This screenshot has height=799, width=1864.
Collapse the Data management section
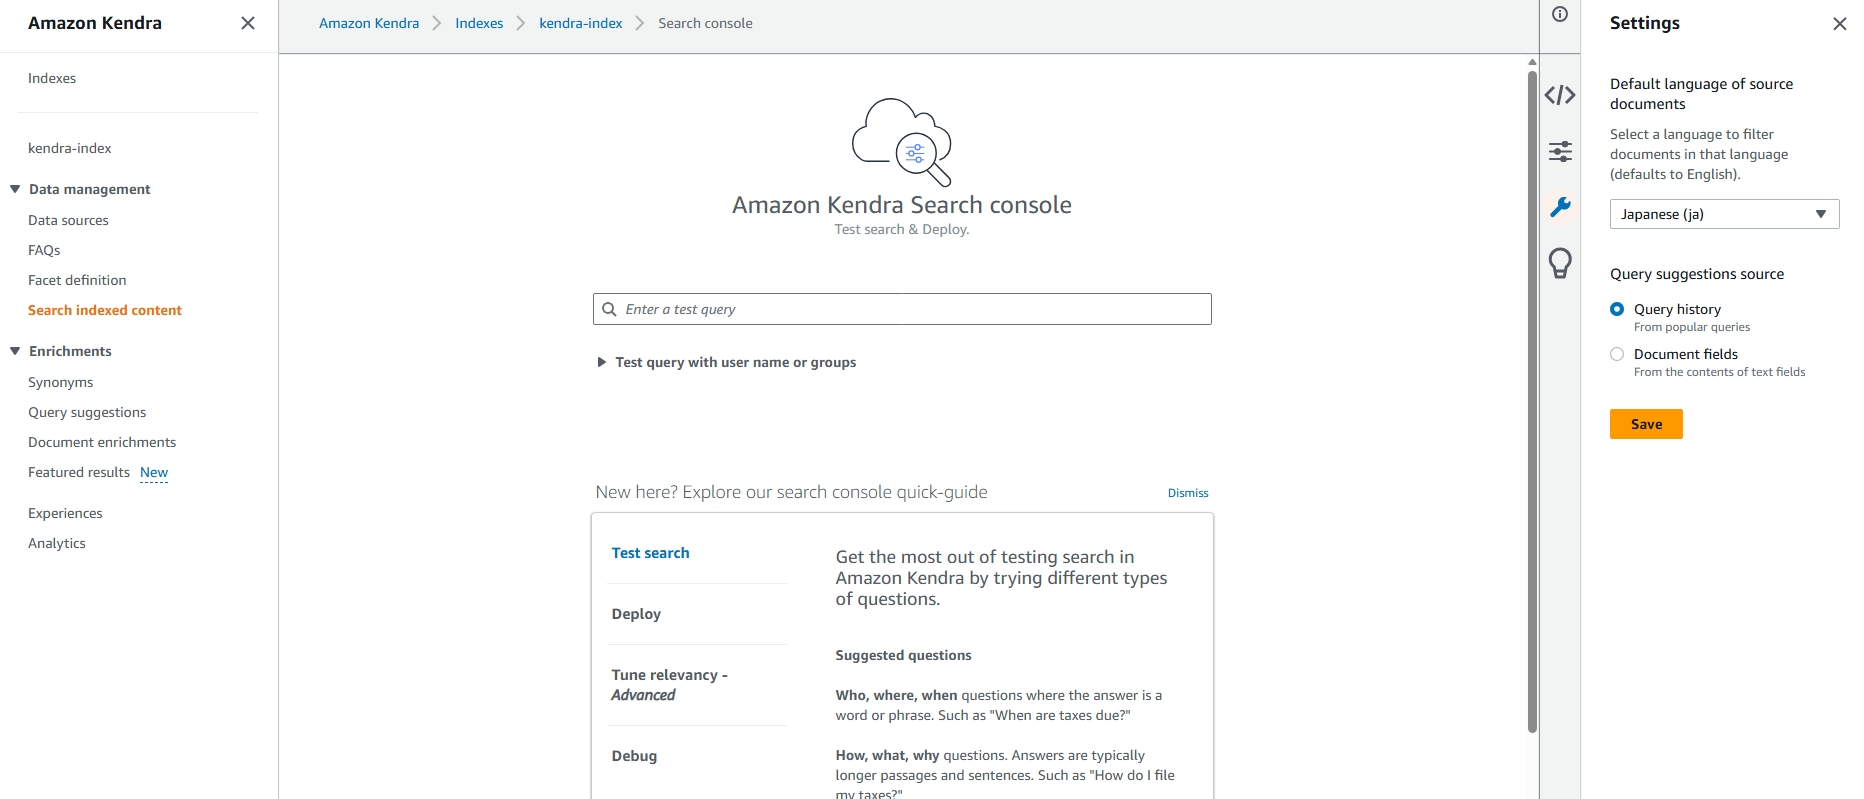tap(15, 189)
